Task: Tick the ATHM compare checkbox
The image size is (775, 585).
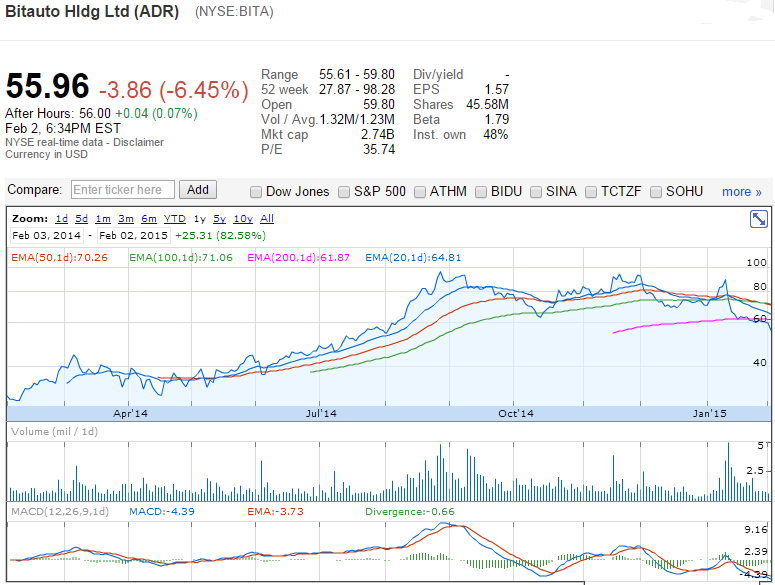Action: tap(420, 192)
